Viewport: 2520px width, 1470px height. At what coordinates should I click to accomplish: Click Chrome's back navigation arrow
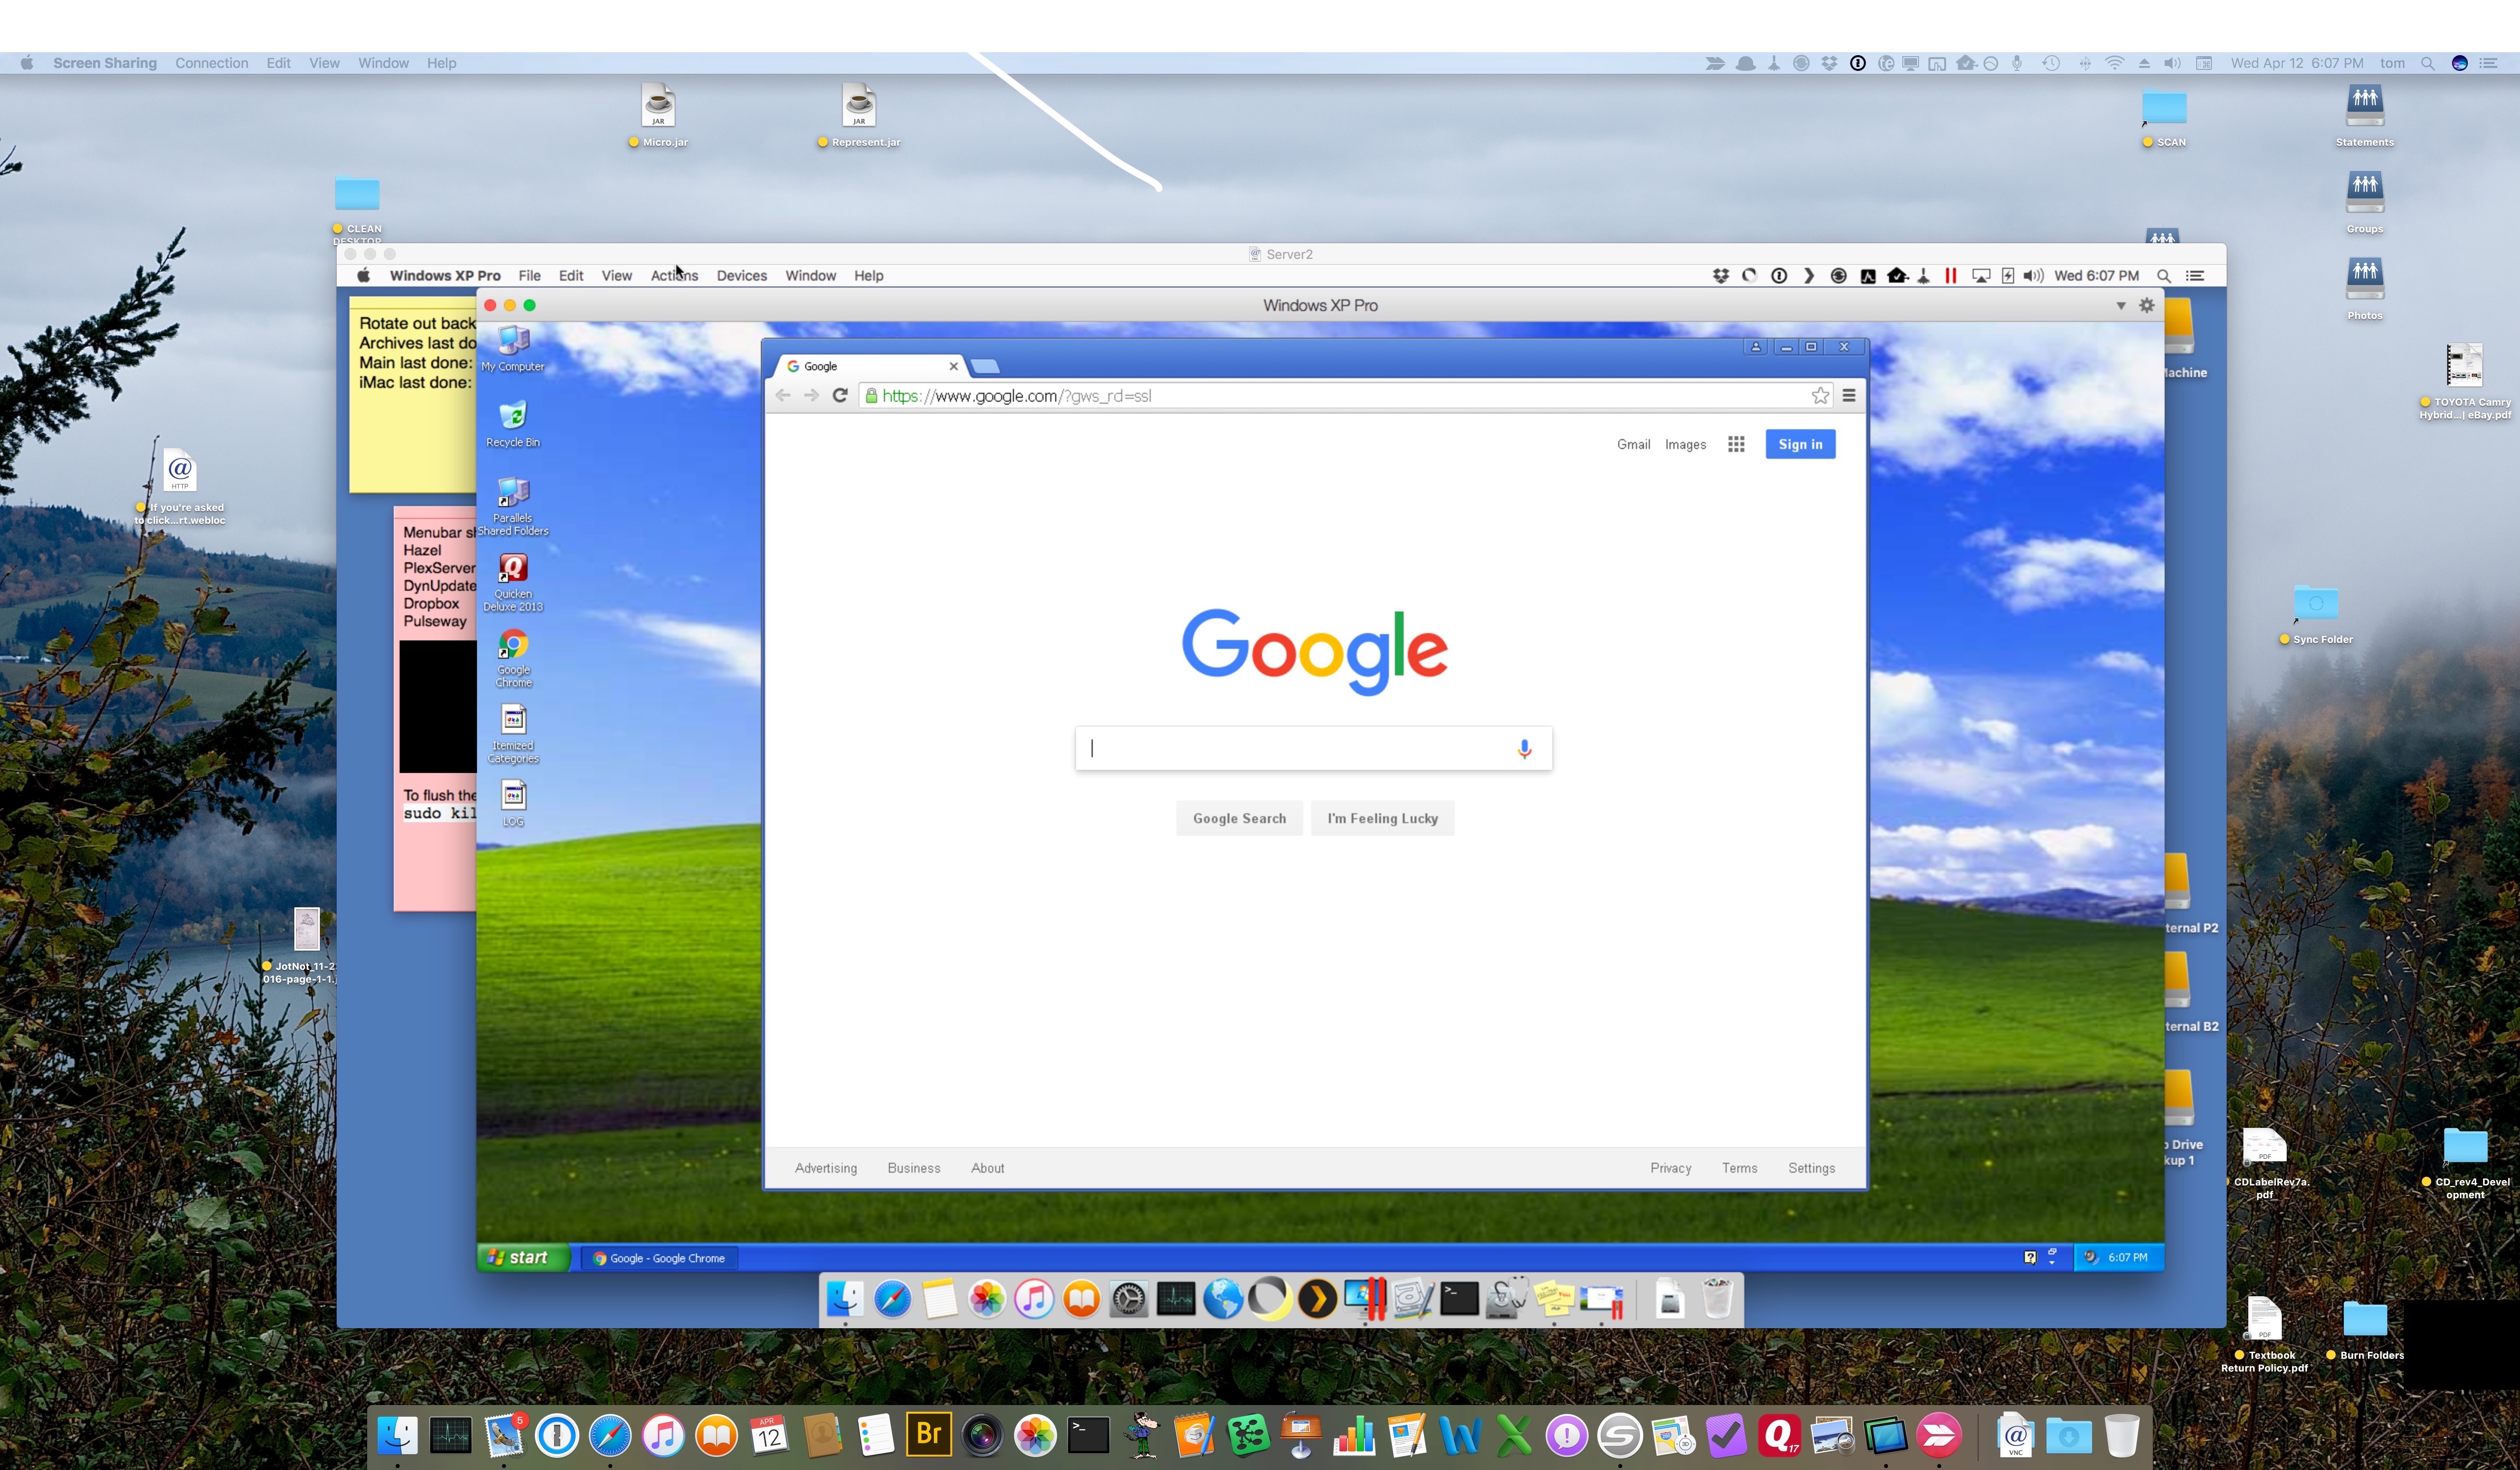pos(783,395)
